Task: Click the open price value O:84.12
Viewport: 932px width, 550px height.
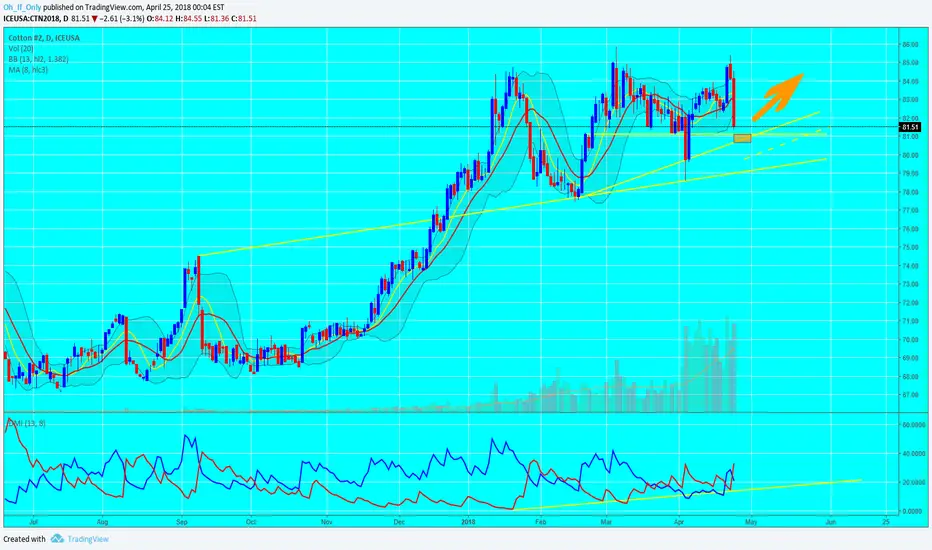Action: coord(160,18)
